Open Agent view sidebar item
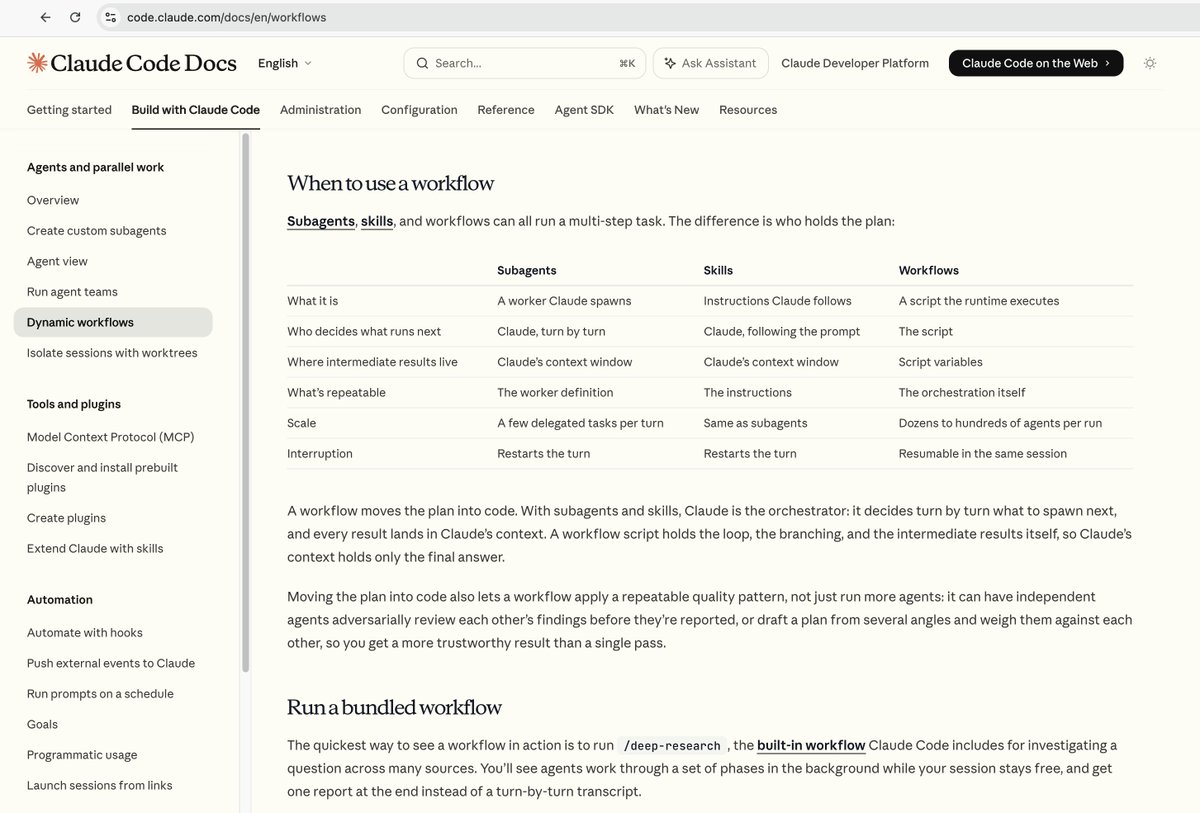The width and height of the screenshot is (1200, 813). pyautogui.click(x=57, y=261)
